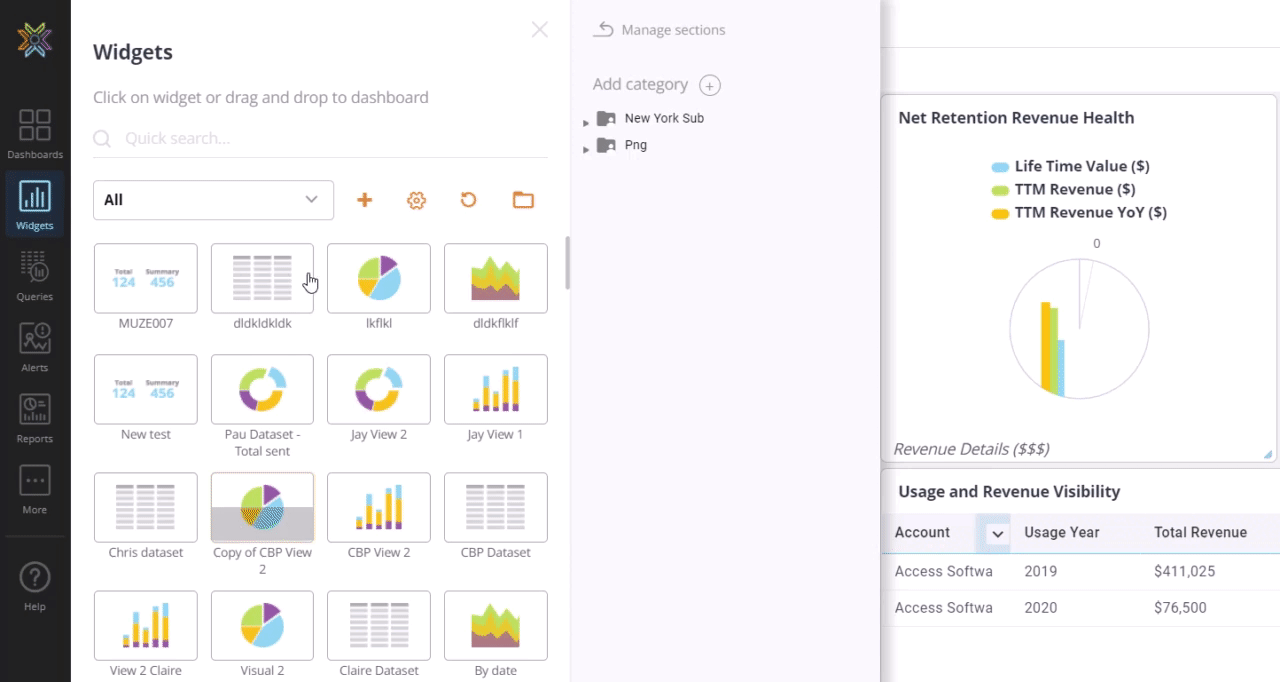This screenshot has height=682, width=1280.
Task: Expand the New York Sub folder
Action: coord(586,122)
